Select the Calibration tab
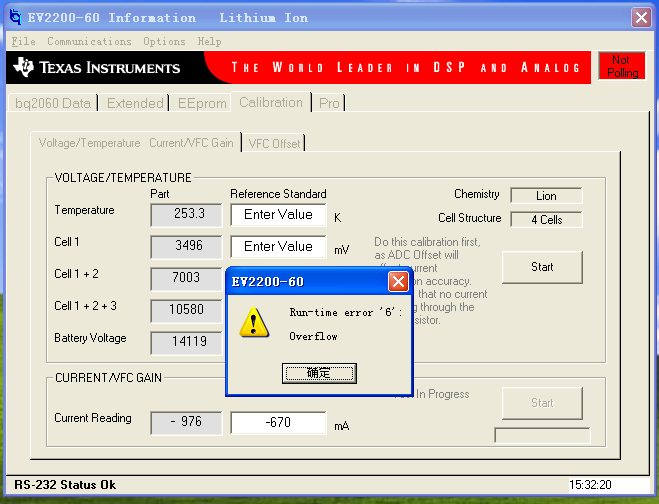The height and width of the screenshot is (504, 659). (271, 102)
